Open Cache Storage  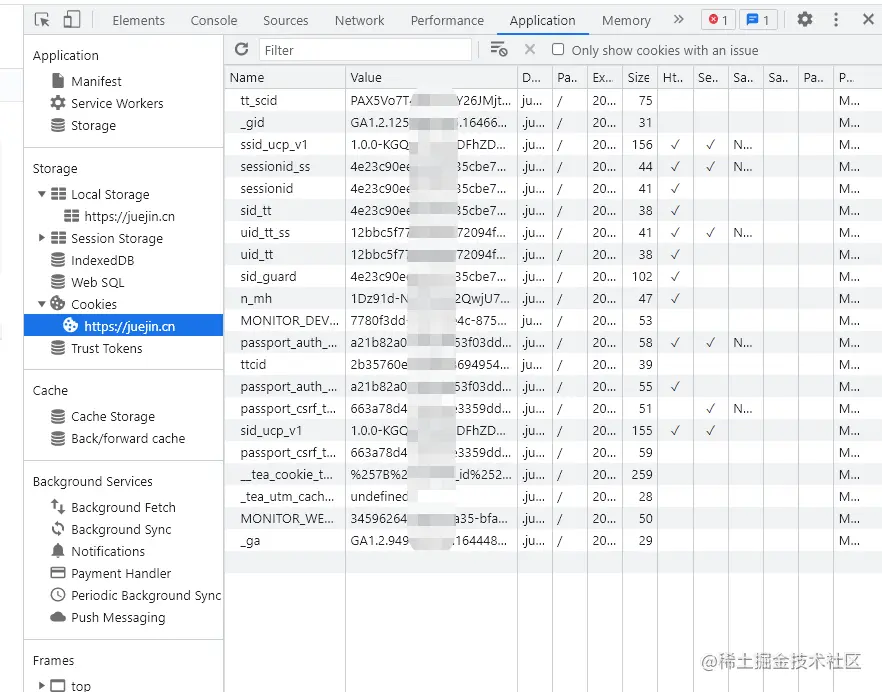(x=112, y=416)
